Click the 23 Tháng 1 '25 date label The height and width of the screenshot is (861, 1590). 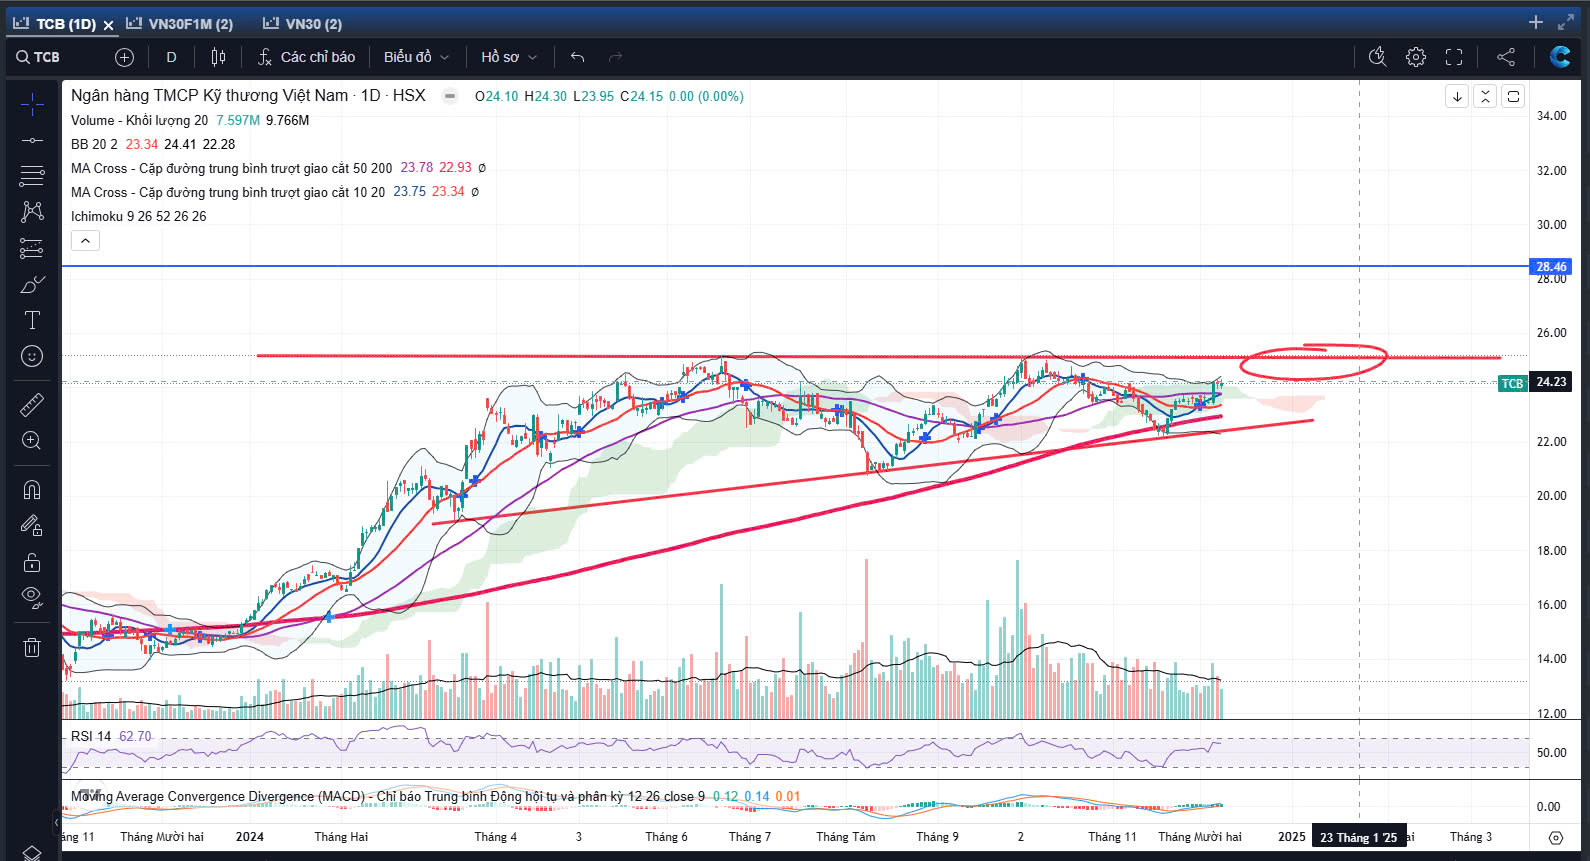(x=1358, y=837)
